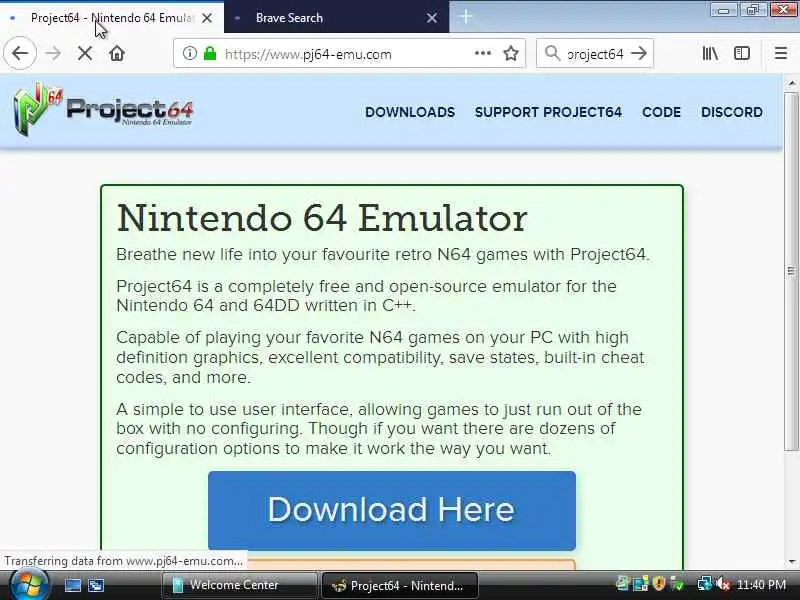Open the browser home page icon

point(117,53)
